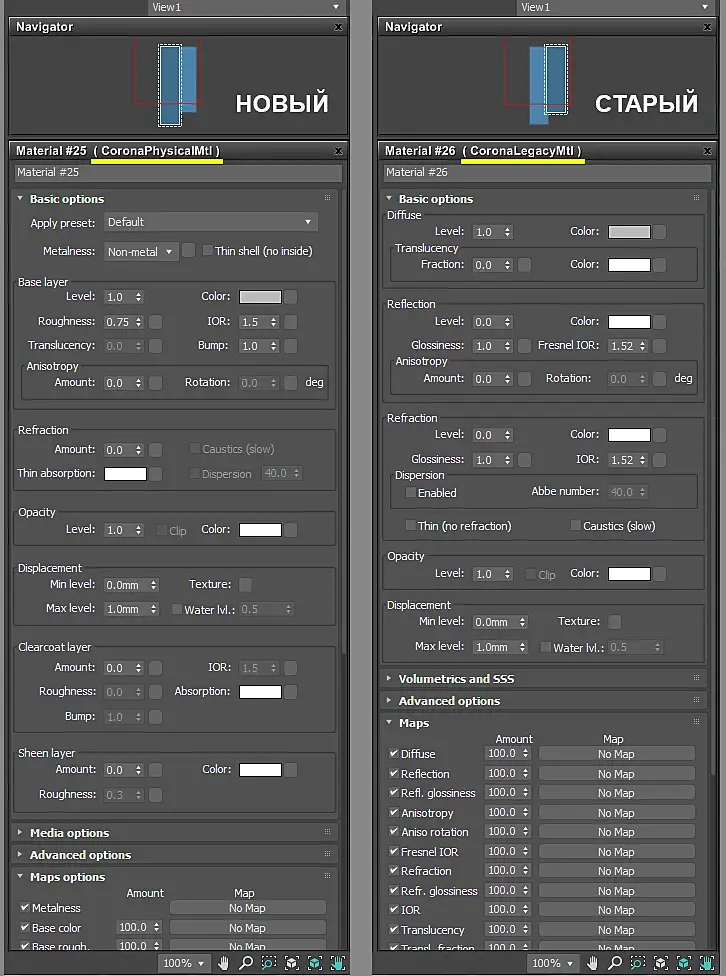Click Pan to Selected icon in CoronaPhysicalMtl panel toolbar
Screen dimensions: 726x976
(337, 963)
